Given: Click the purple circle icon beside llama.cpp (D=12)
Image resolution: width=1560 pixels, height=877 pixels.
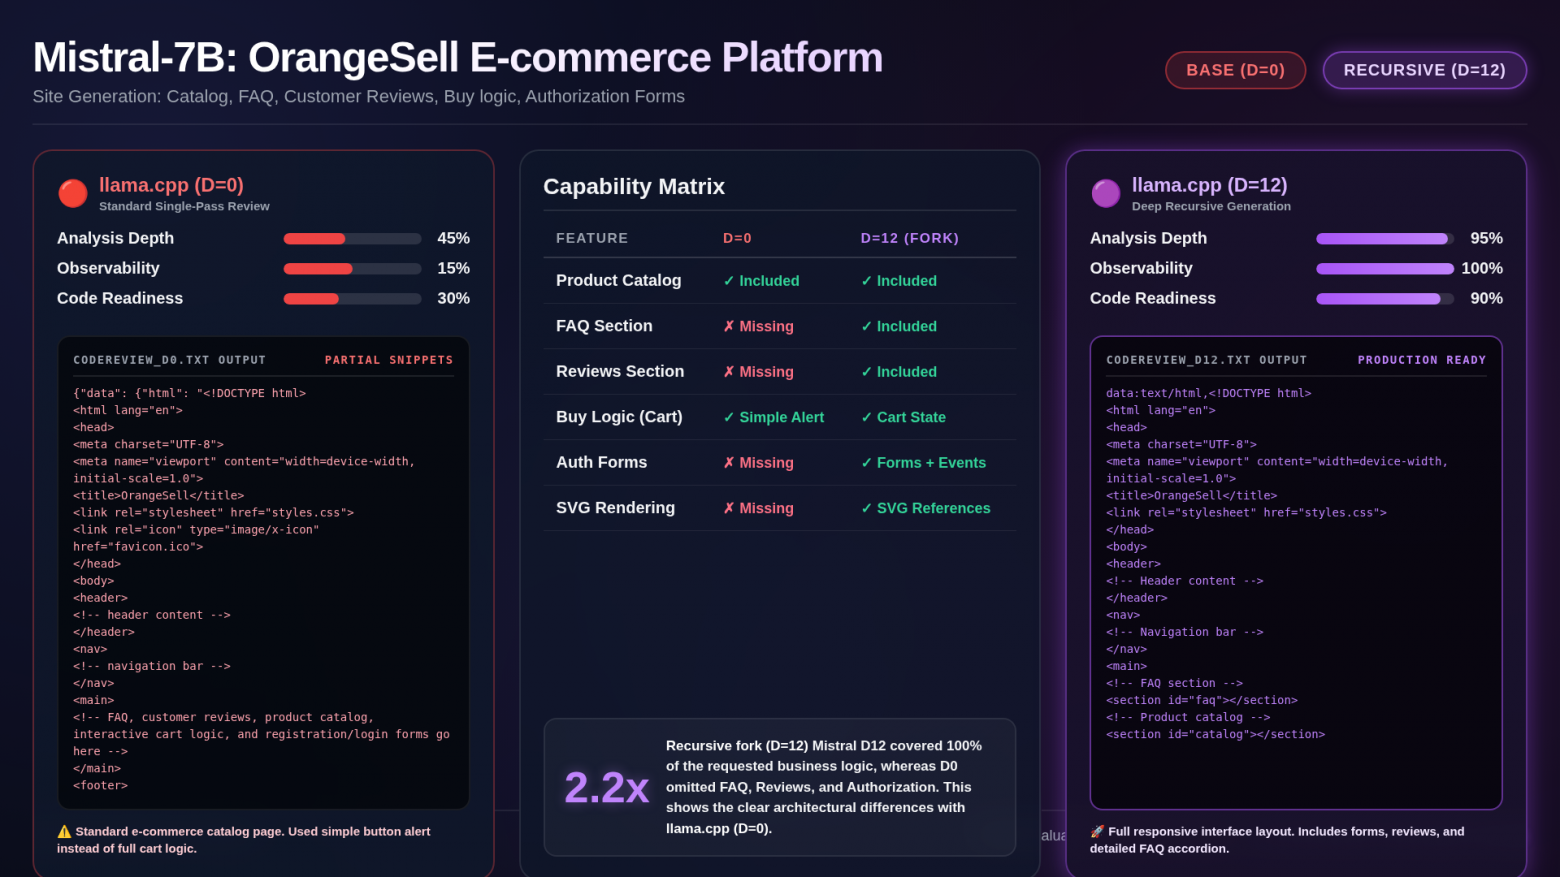Looking at the screenshot, I should pyautogui.click(x=1106, y=193).
